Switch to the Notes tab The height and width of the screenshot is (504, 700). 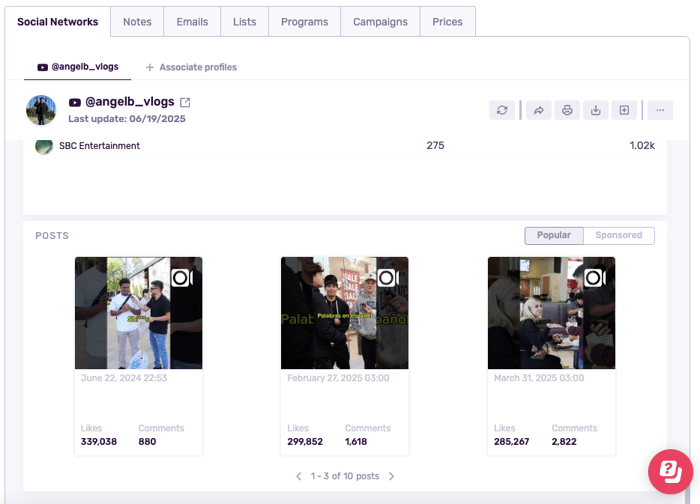(137, 22)
